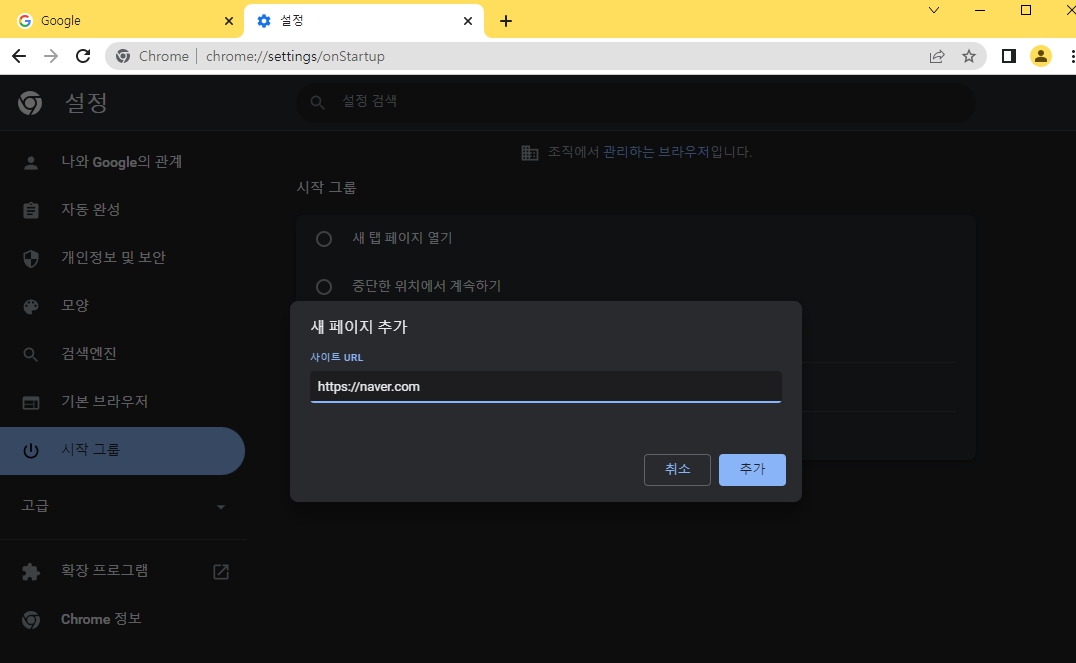Click the share icon in address bar
This screenshot has height=663, width=1076.
click(936, 56)
